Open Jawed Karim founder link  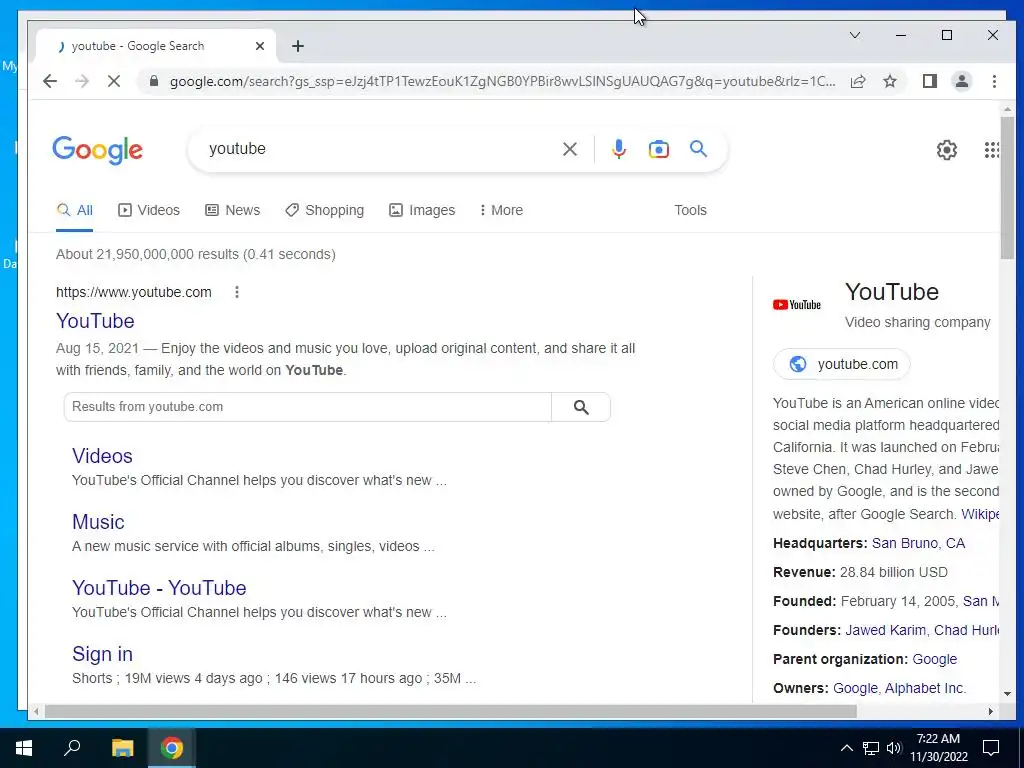(886, 630)
